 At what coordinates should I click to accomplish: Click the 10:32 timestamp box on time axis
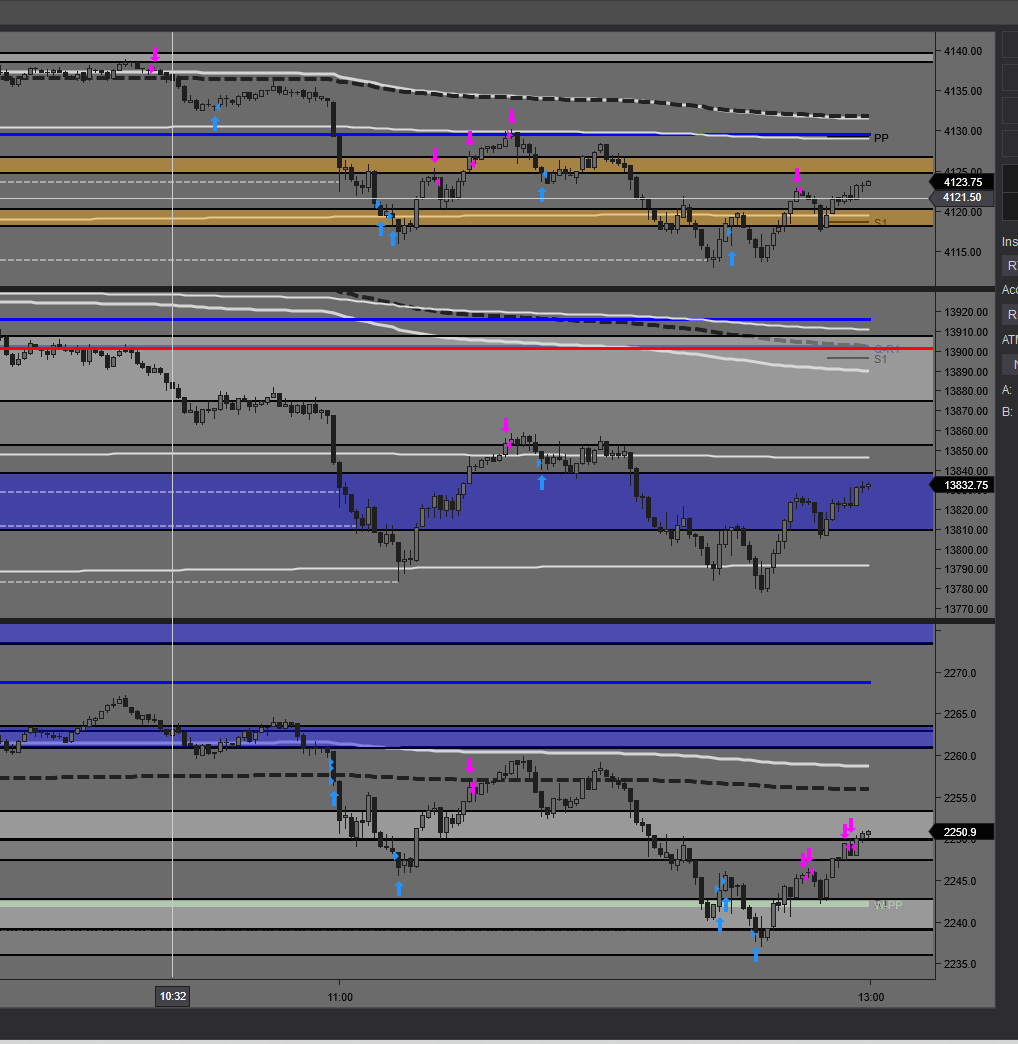[x=170, y=996]
